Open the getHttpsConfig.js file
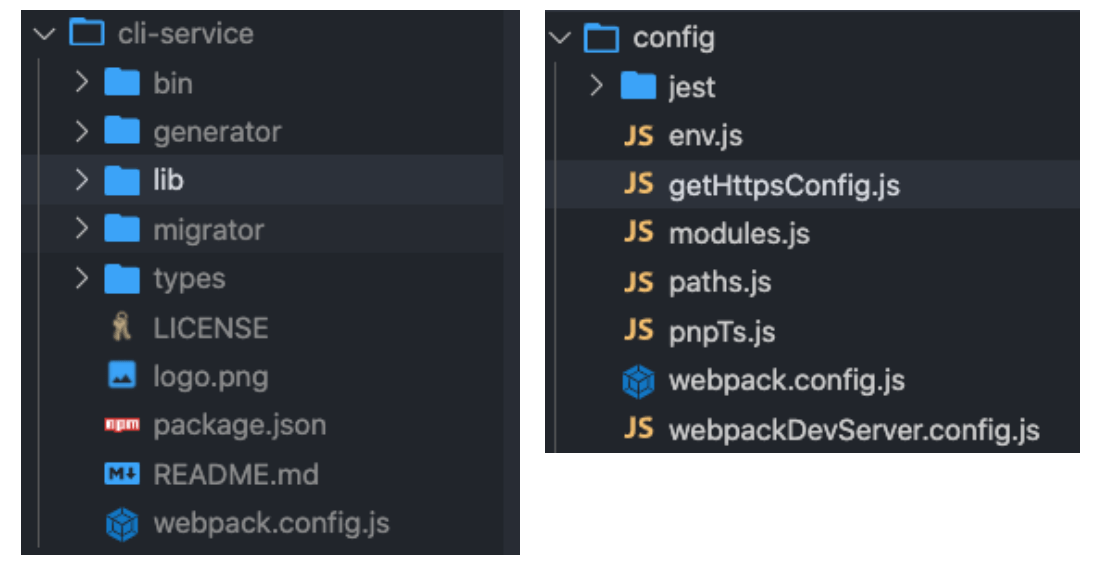The image size is (1096, 568). click(x=784, y=185)
